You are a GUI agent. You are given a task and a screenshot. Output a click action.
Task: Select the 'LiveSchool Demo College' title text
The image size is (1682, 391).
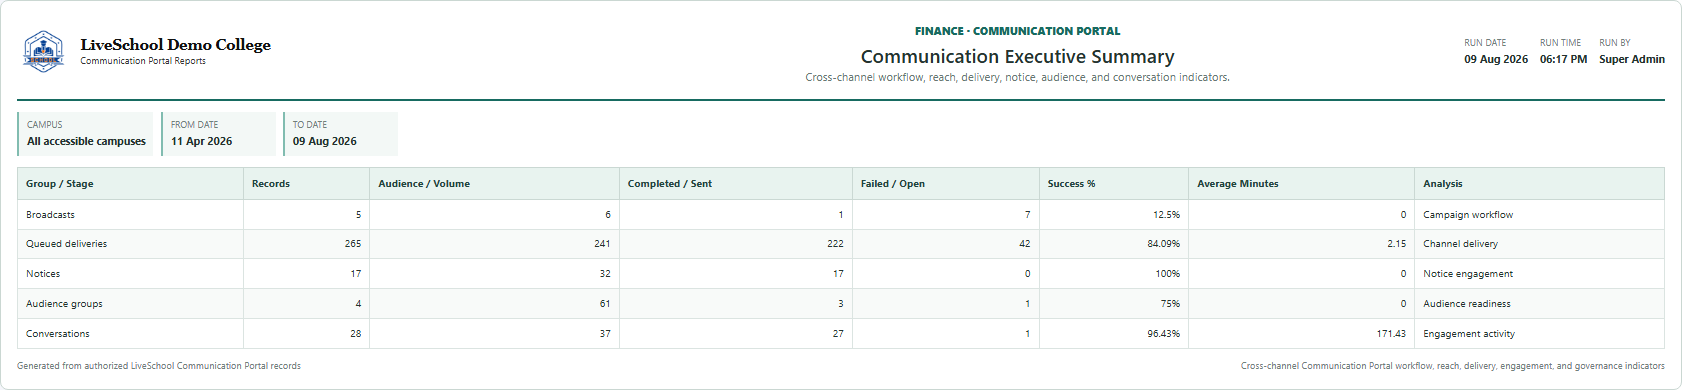175,45
